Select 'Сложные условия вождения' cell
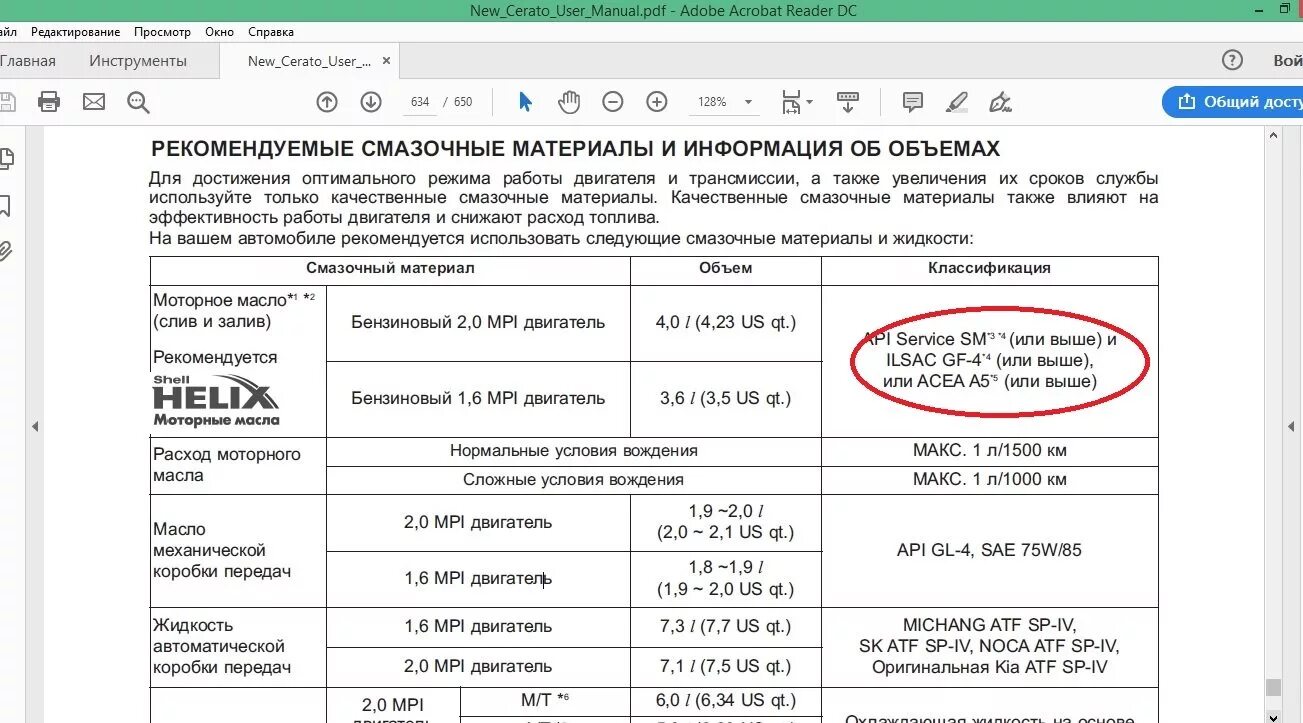Image resolution: width=1303 pixels, height=723 pixels. (573, 480)
